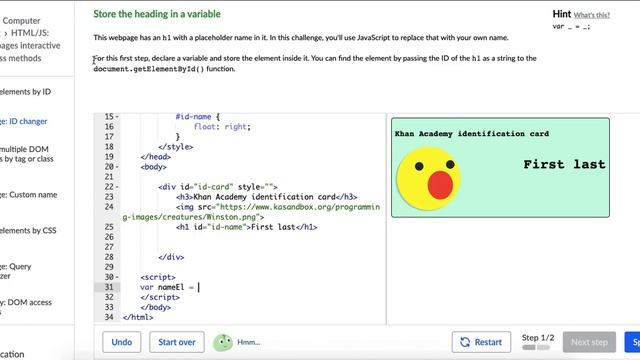Open 'elements by CSS' sidebar lesson

point(28,231)
